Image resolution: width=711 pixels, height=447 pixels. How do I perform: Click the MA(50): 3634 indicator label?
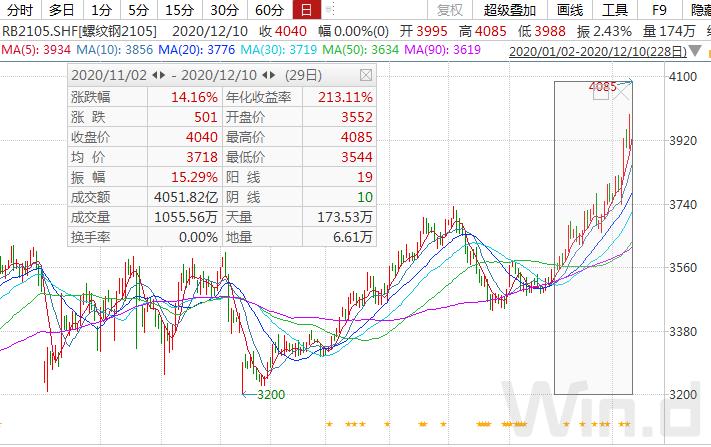(361, 49)
